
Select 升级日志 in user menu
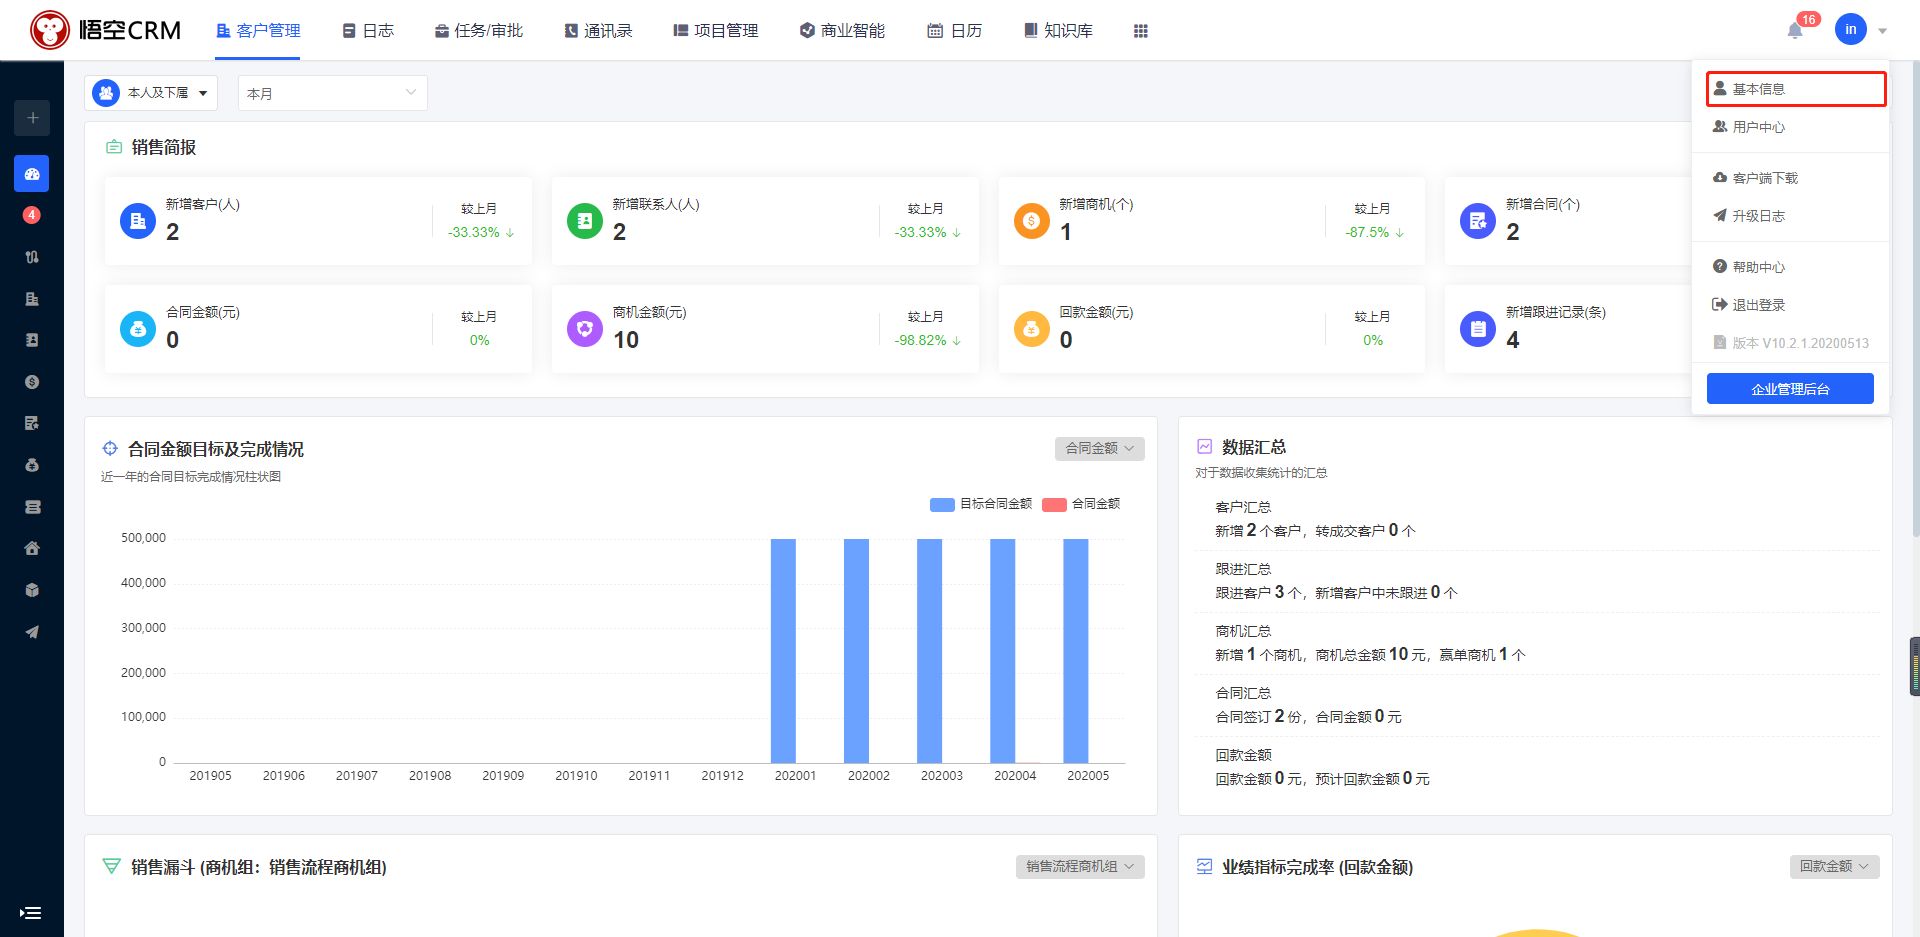point(1790,216)
